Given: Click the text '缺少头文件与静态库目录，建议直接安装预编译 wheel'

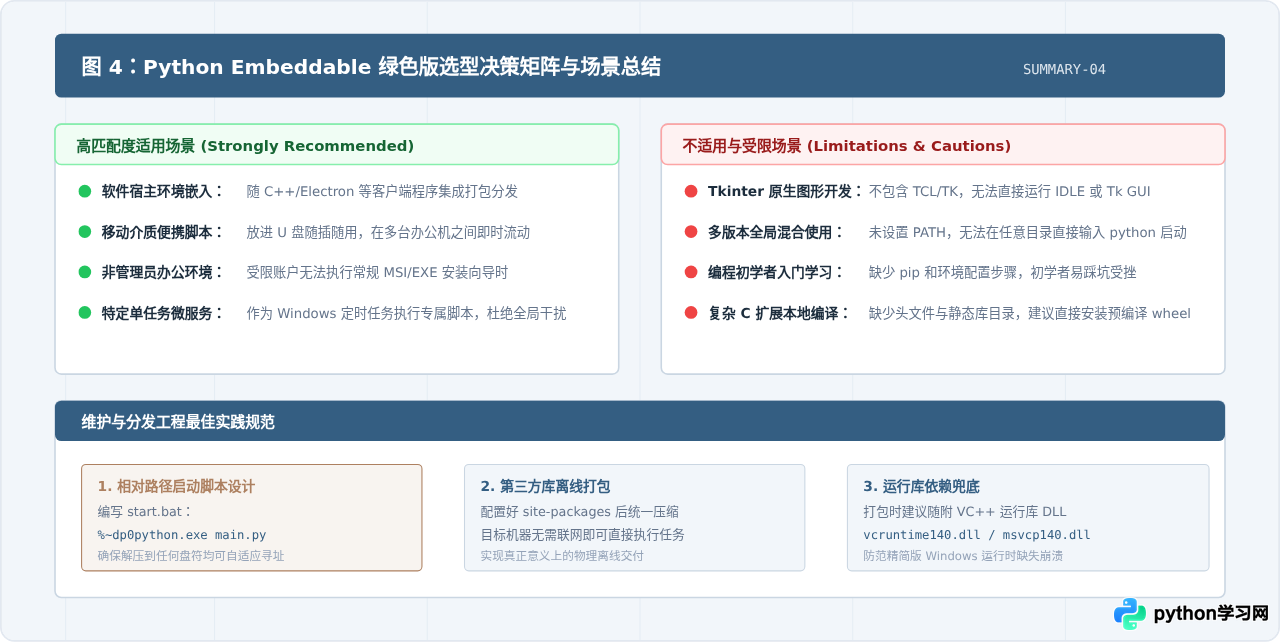Looking at the screenshot, I should point(1029,313).
